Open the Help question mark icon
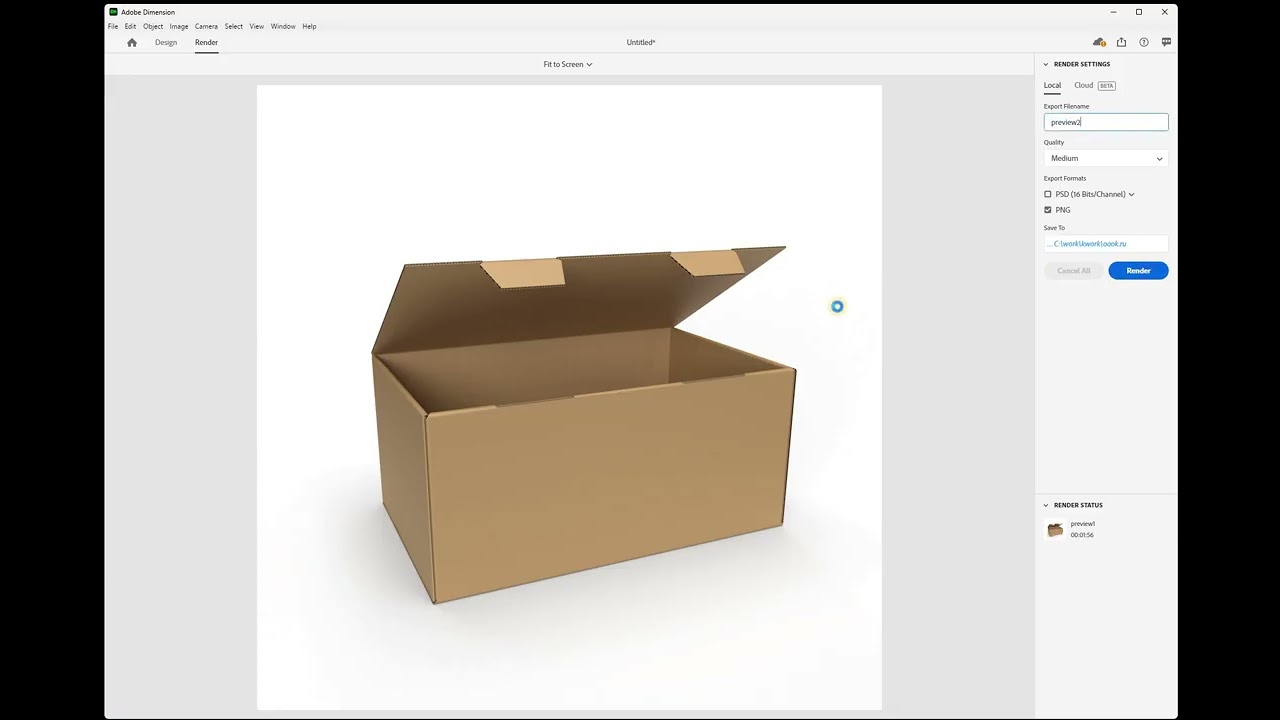The width and height of the screenshot is (1280, 720). pos(1144,42)
